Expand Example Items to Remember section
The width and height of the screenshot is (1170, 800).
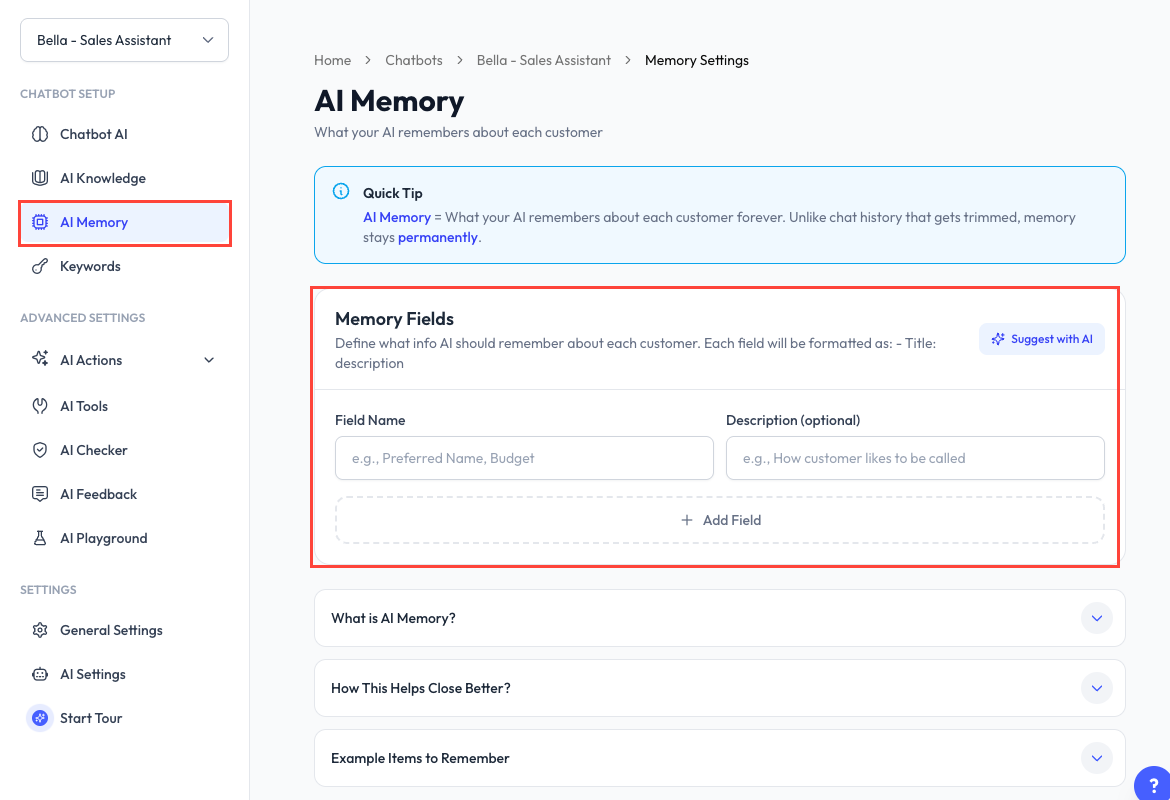pos(719,758)
